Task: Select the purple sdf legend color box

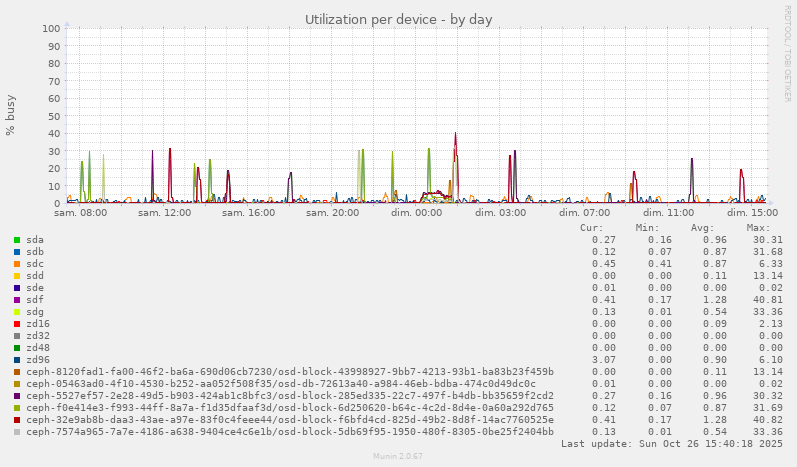Action: coord(17,300)
